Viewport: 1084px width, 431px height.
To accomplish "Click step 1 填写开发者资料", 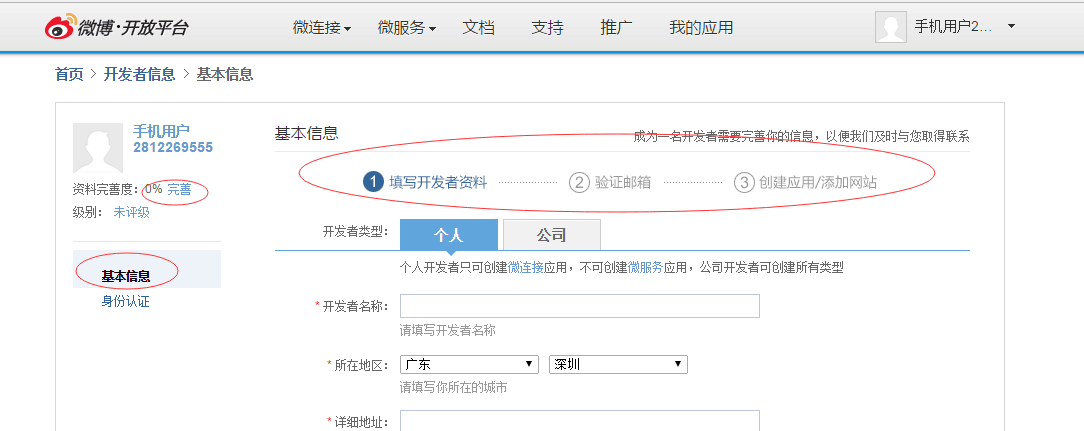I will pos(425,183).
